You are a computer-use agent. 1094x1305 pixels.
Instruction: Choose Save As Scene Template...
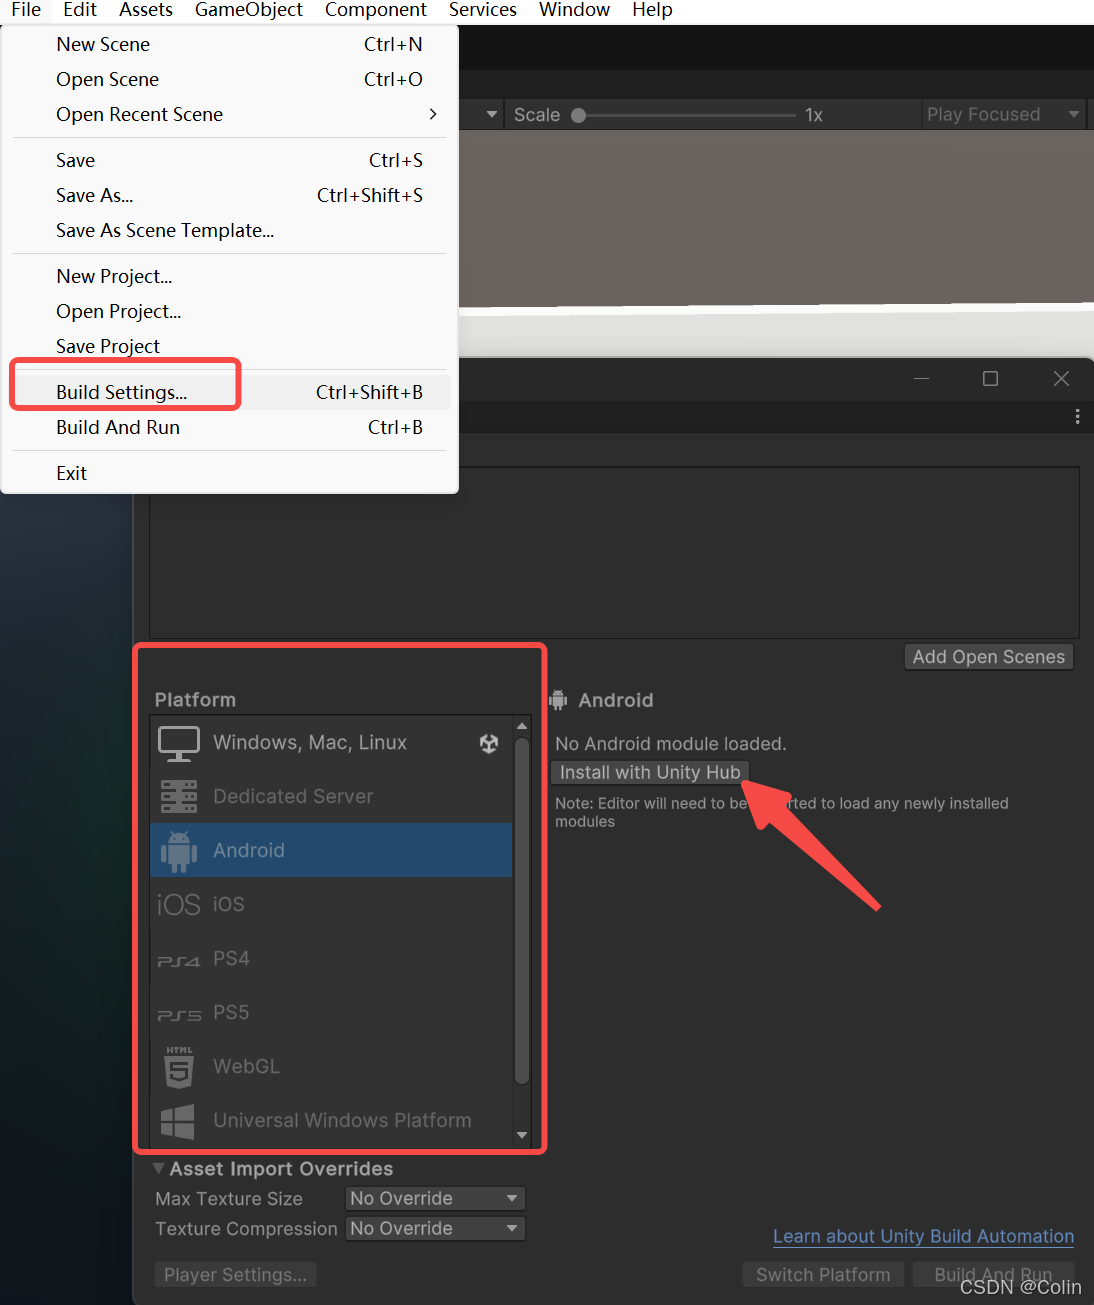point(230,230)
